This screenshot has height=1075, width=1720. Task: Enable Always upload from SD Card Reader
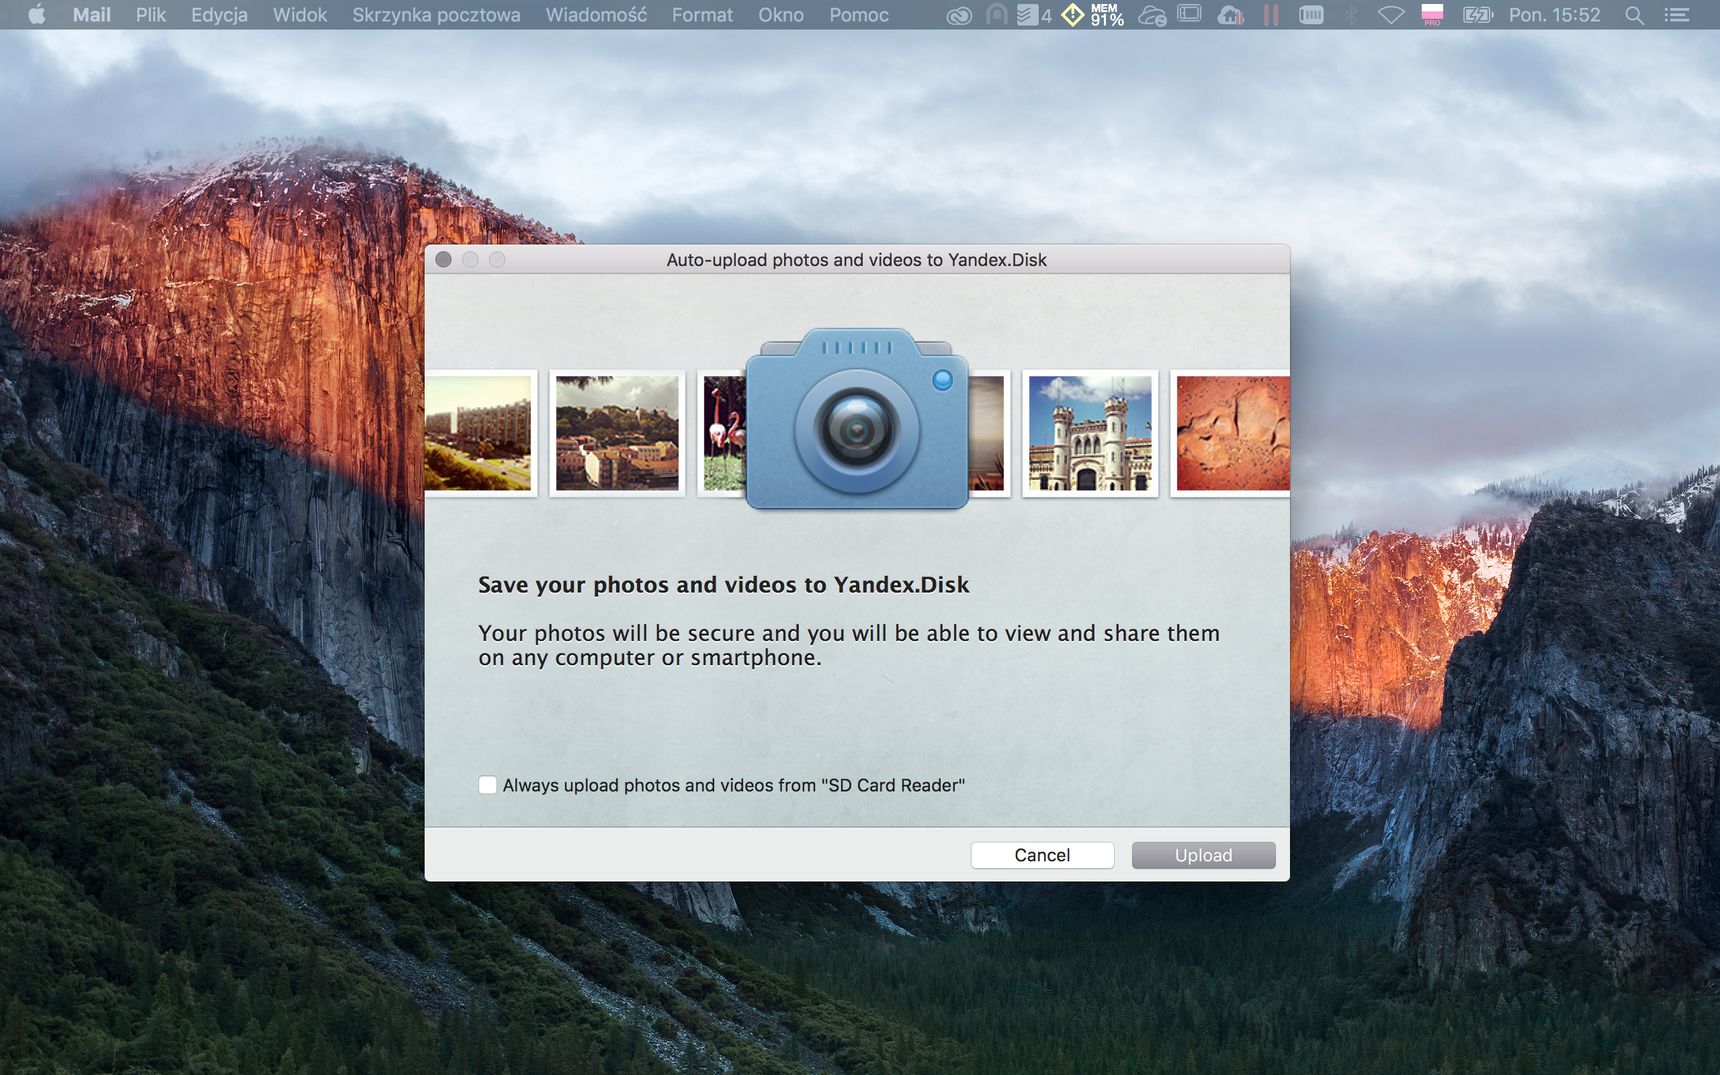(x=488, y=785)
